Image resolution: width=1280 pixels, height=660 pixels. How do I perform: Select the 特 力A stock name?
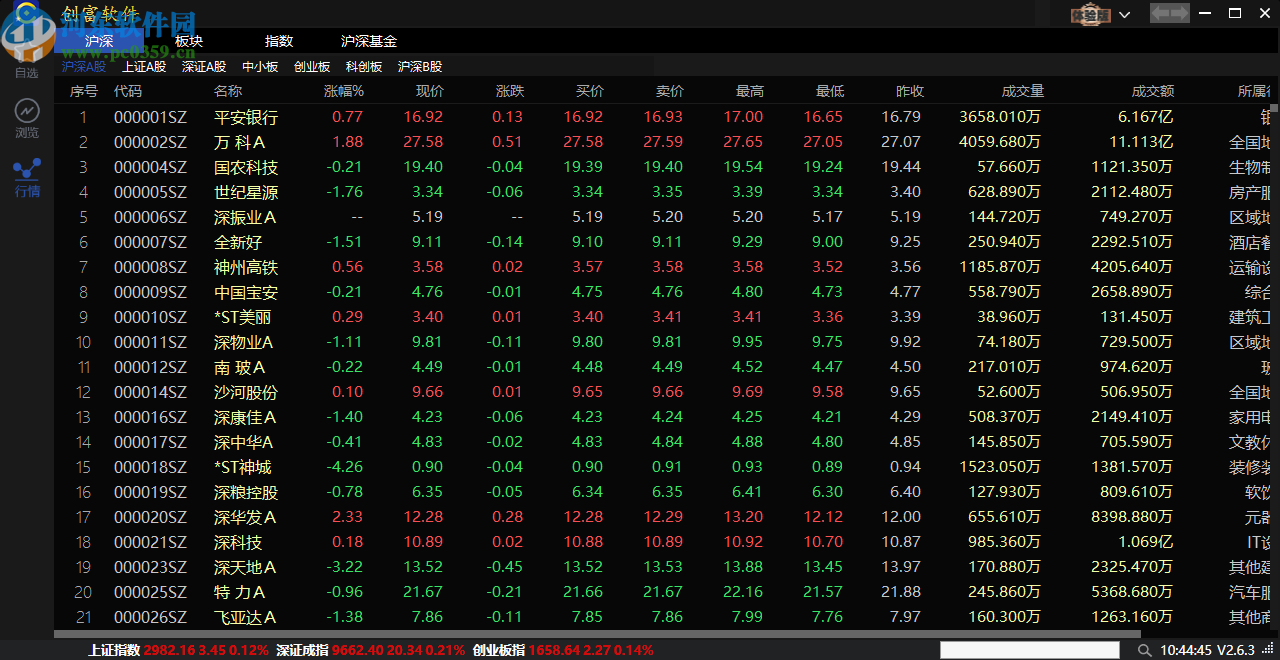click(239, 592)
